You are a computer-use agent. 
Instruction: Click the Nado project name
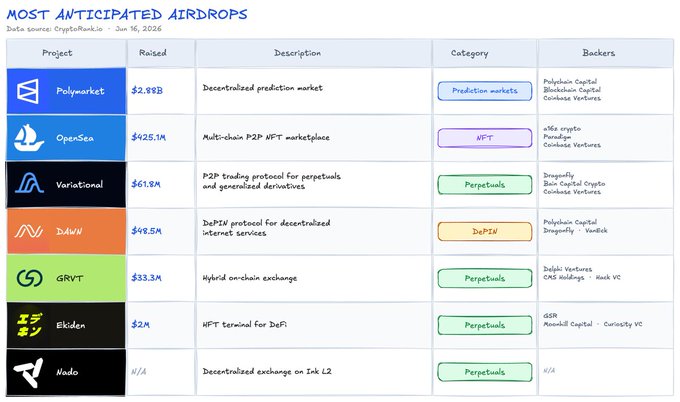pos(67,372)
